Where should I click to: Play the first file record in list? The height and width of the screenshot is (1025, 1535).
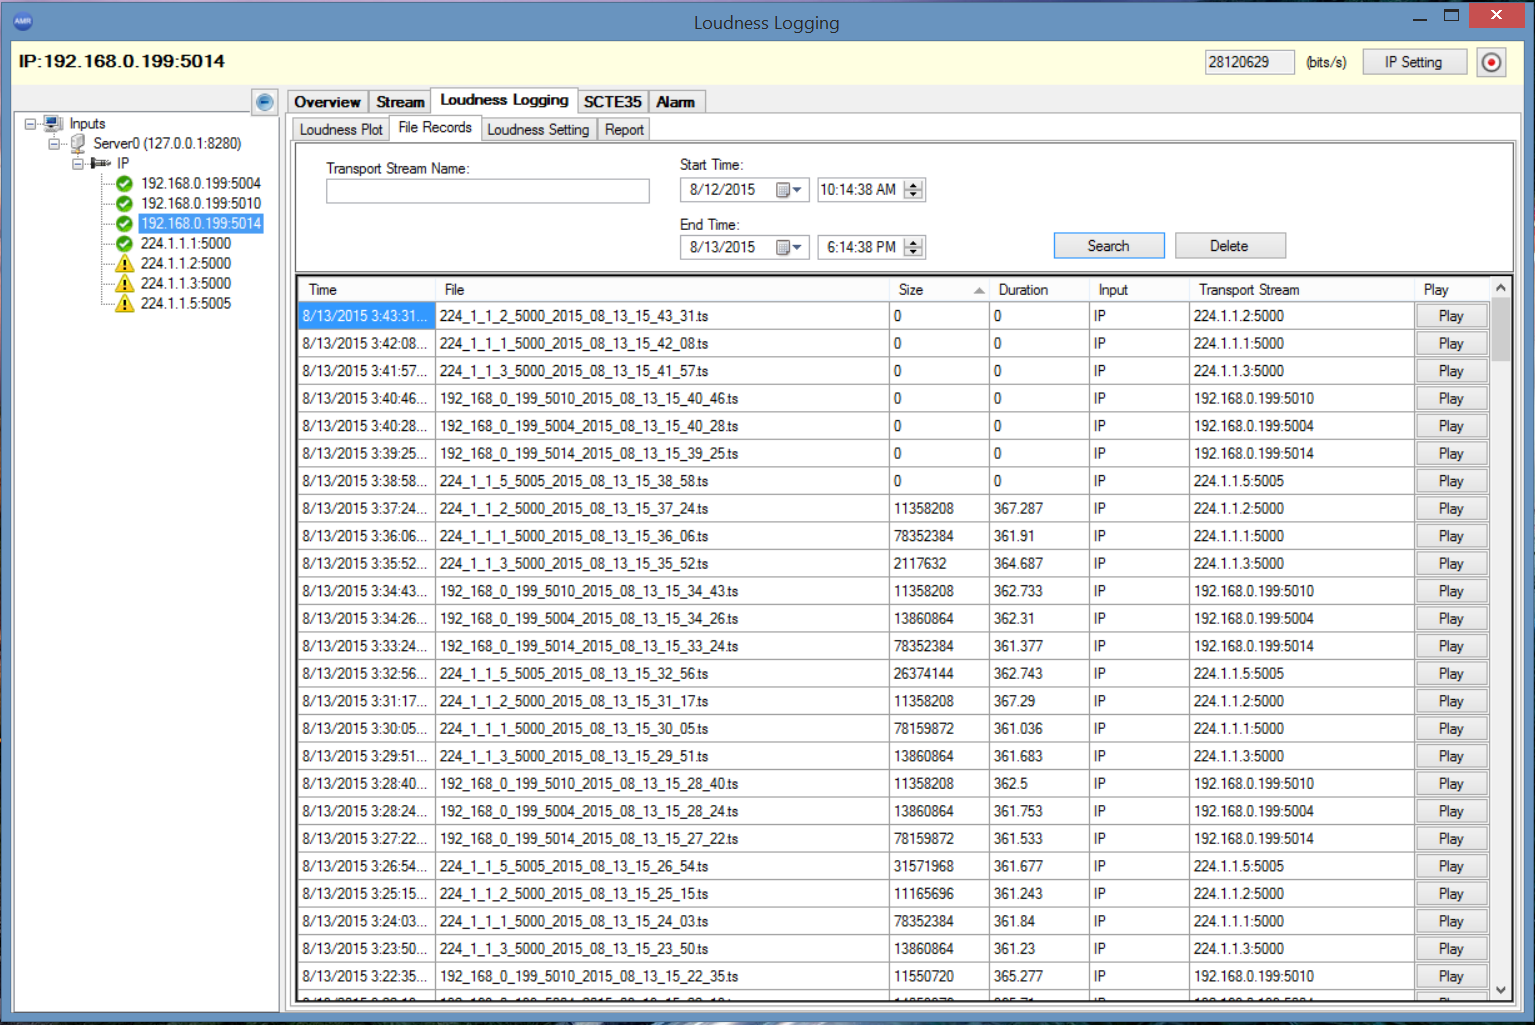click(x=1450, y=316)
